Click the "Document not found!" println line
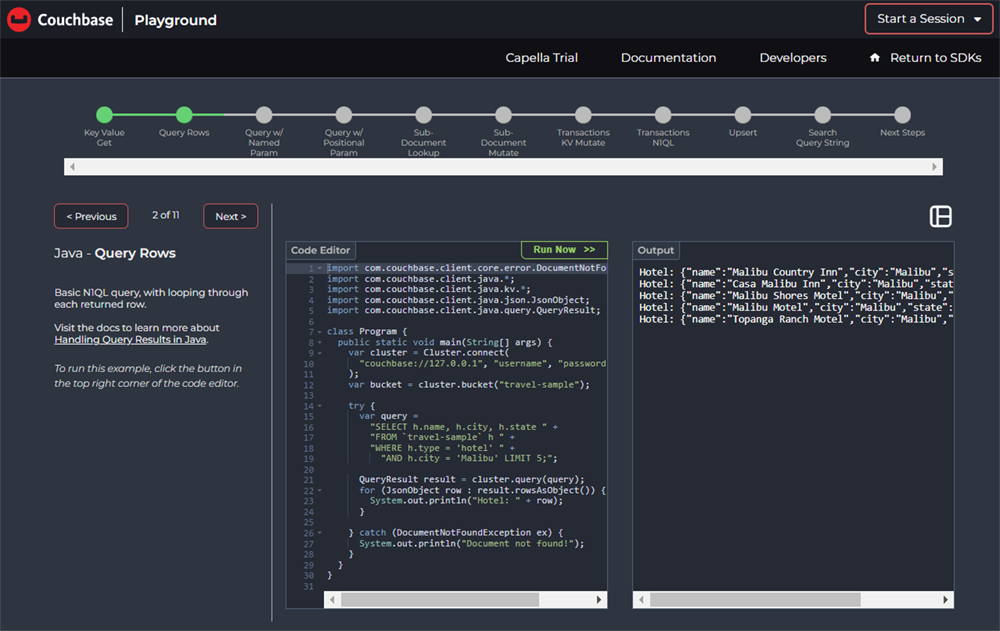Screen dimensions: 1000x631 [471, 544]
